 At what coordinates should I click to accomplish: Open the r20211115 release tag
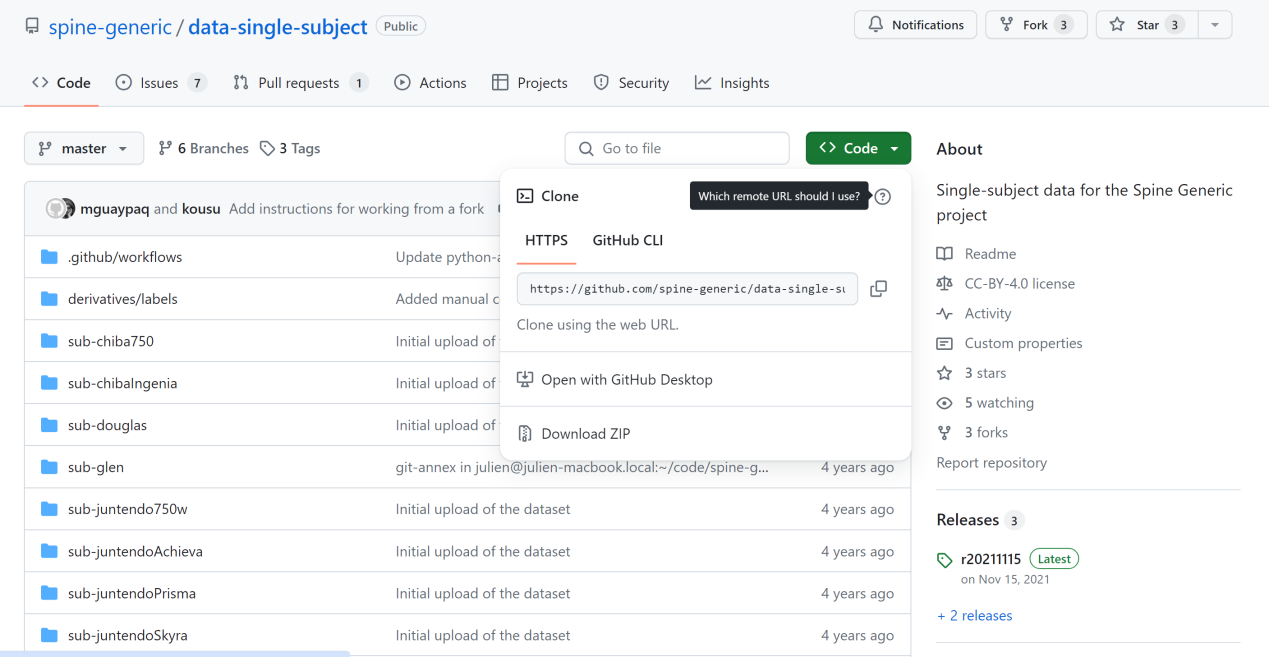(x=990, y=559)
